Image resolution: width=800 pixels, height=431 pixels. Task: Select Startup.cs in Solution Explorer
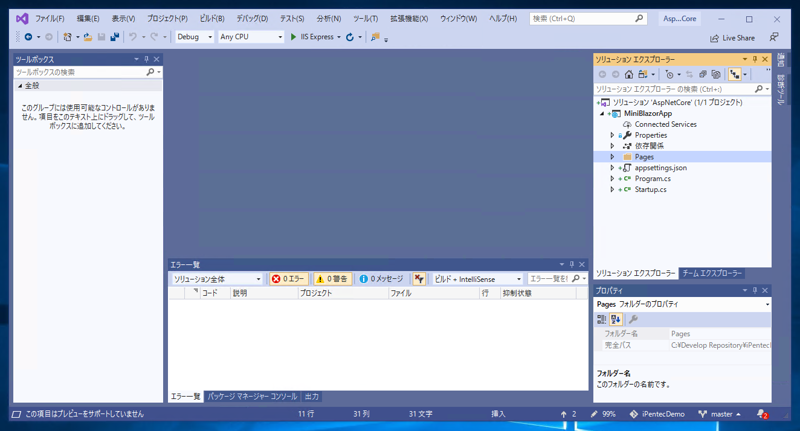650,189
